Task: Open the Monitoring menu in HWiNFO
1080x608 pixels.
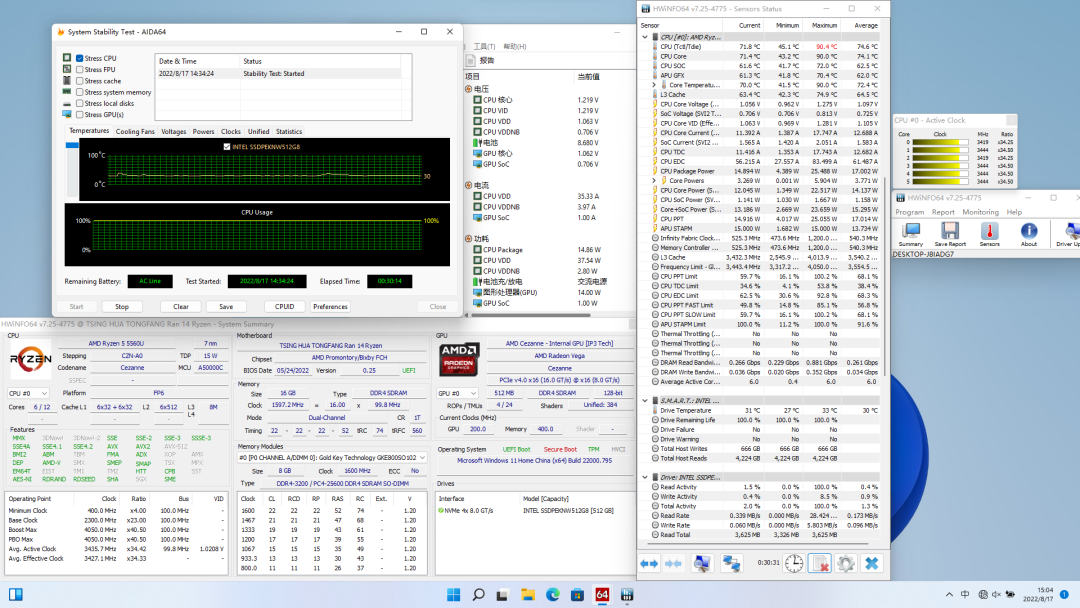Action: pos(980,212)
